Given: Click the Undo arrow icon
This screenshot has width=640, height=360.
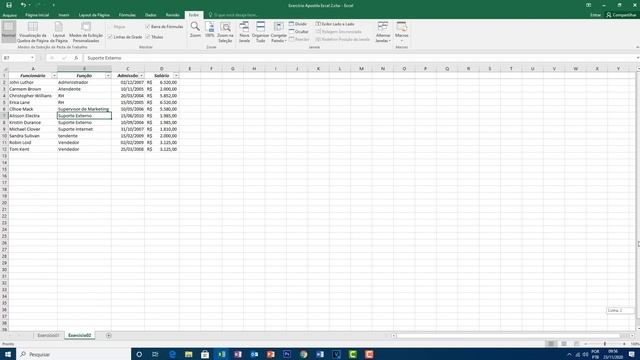Looking at the screenshot, I should [x=23, y=5].
